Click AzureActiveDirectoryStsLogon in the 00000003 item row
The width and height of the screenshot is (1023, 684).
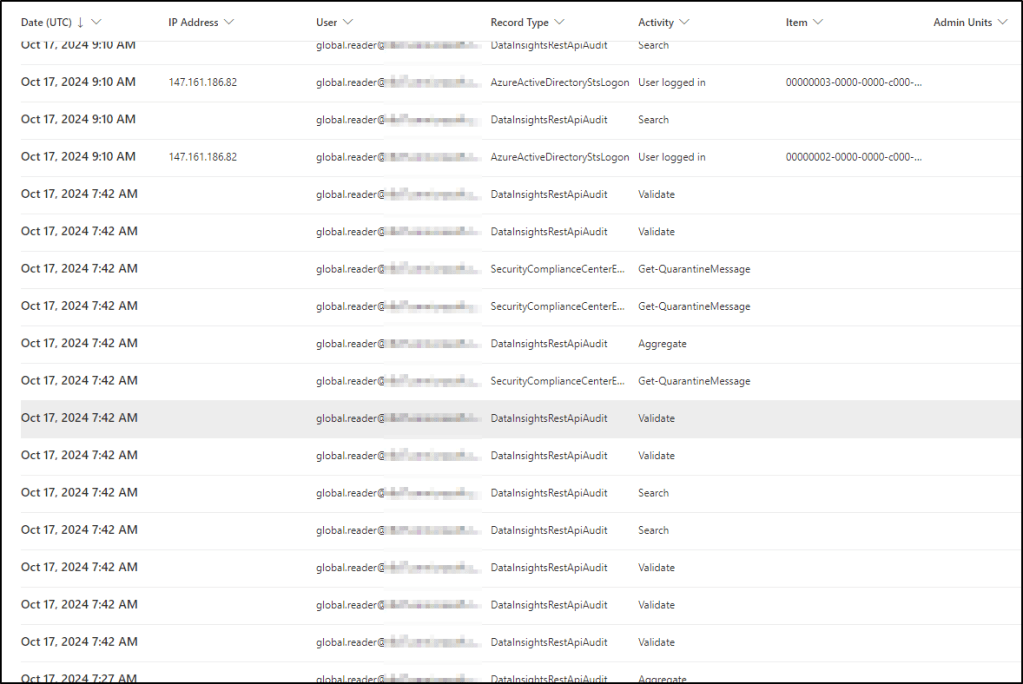click(x=560, y=83)
